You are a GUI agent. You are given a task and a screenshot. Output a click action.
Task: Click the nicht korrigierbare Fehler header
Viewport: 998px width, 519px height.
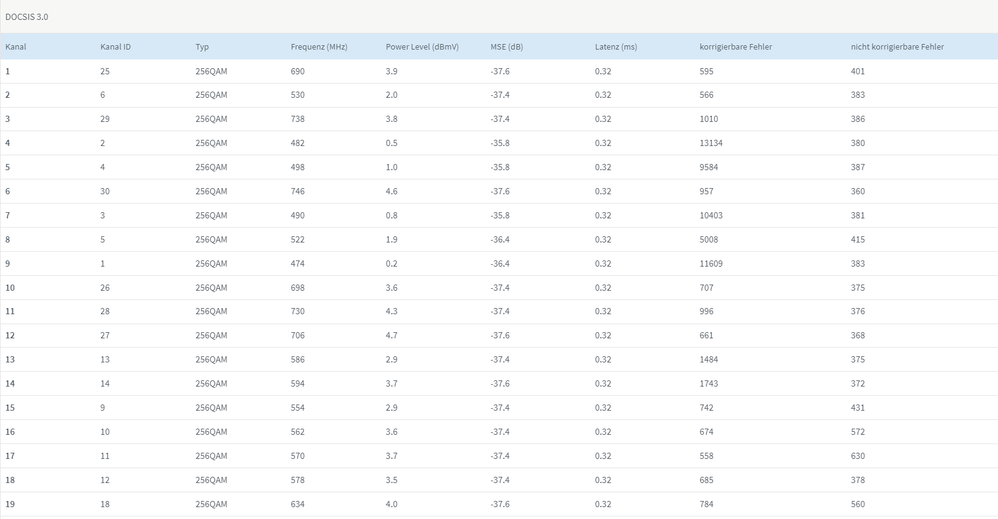click(897, 47)
